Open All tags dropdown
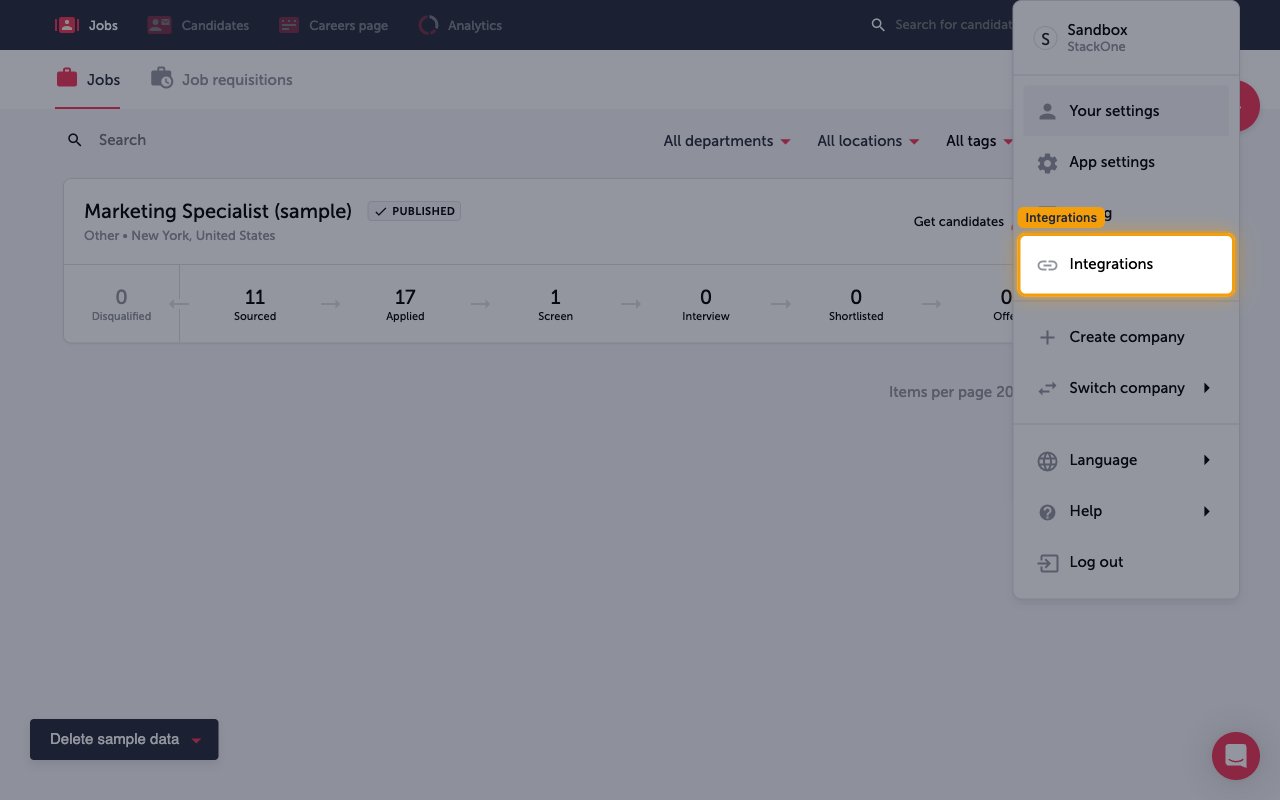The image size is (1280, 800). [980, 141]
